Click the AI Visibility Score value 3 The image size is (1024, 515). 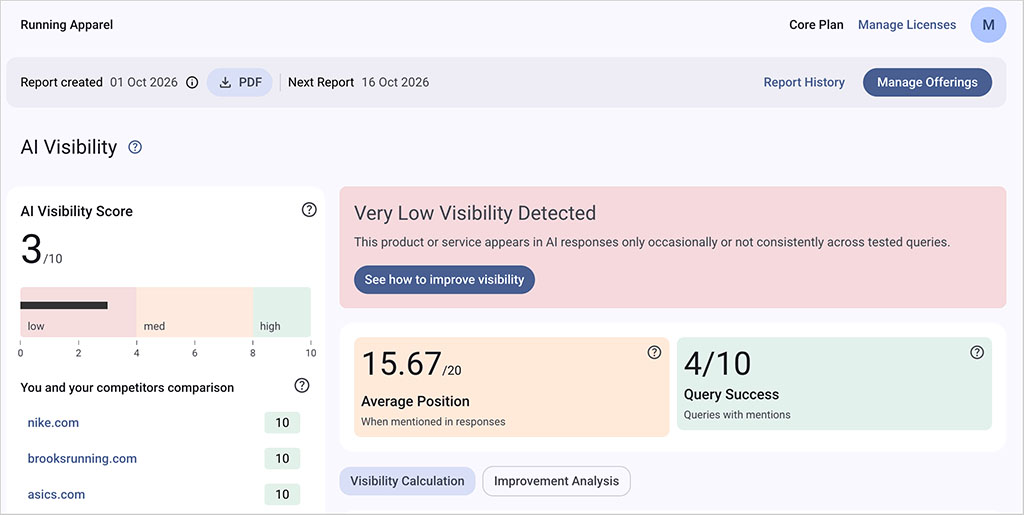31,249
